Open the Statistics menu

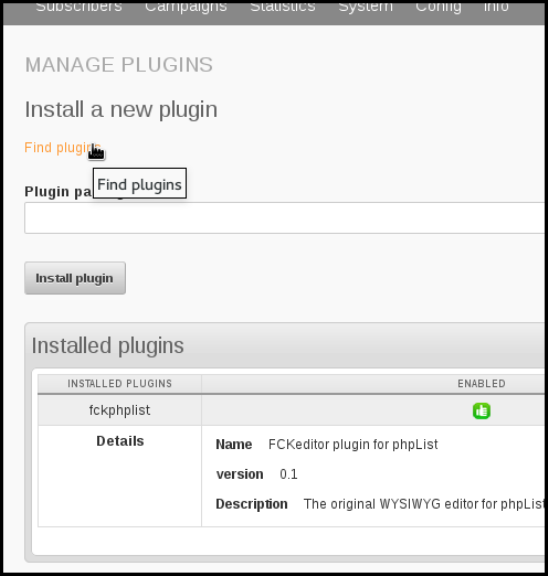(x=282, y=7)
